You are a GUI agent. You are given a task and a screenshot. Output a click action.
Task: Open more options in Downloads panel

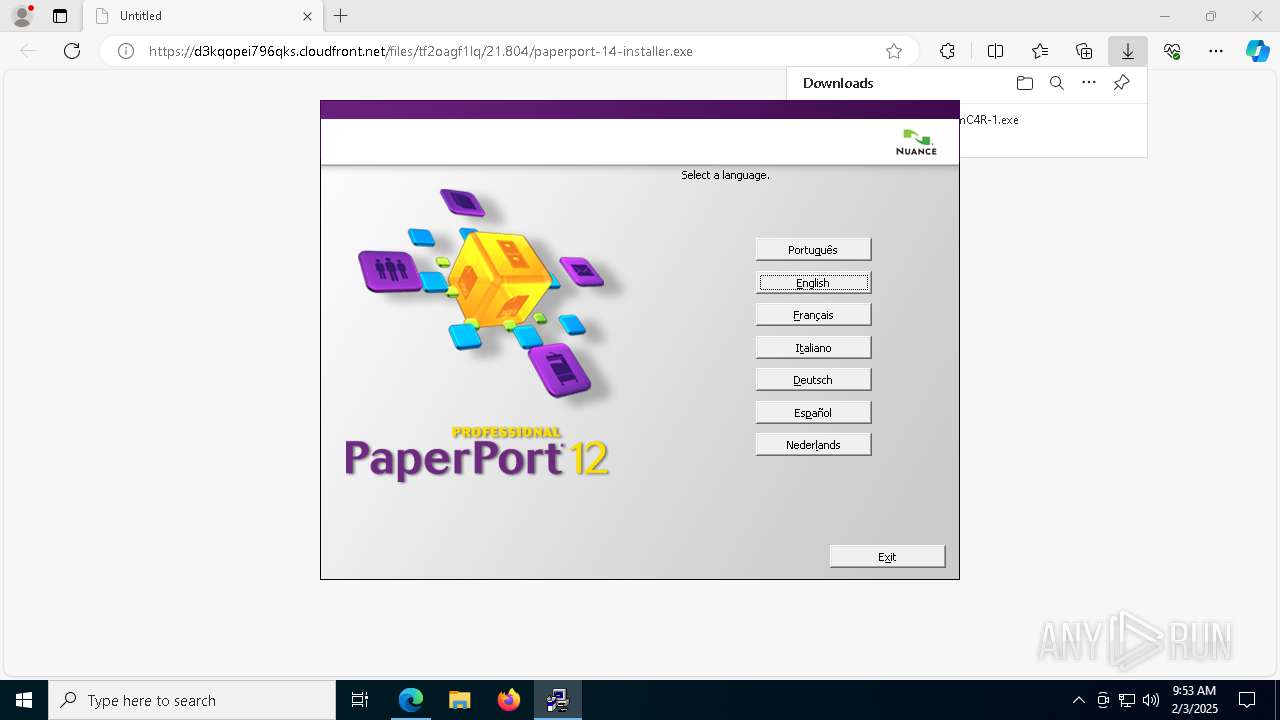point(1089,83)
